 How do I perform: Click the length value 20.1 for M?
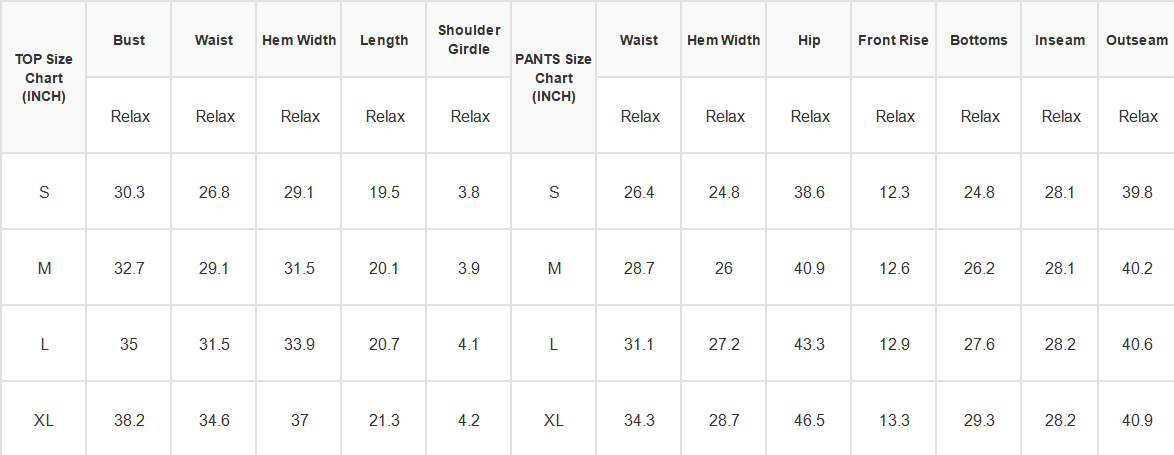pyautogui.click(x=384, y=268)
